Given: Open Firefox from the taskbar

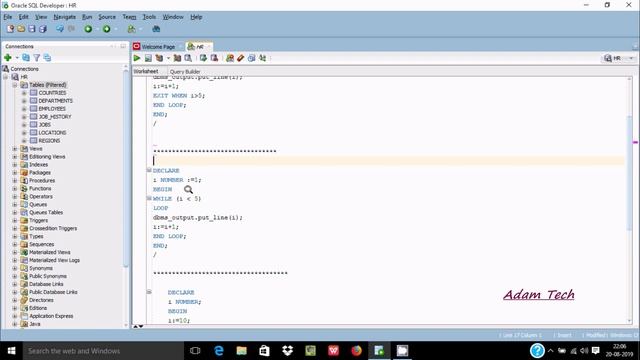Looking at the screenshot, I should point(356,351).
